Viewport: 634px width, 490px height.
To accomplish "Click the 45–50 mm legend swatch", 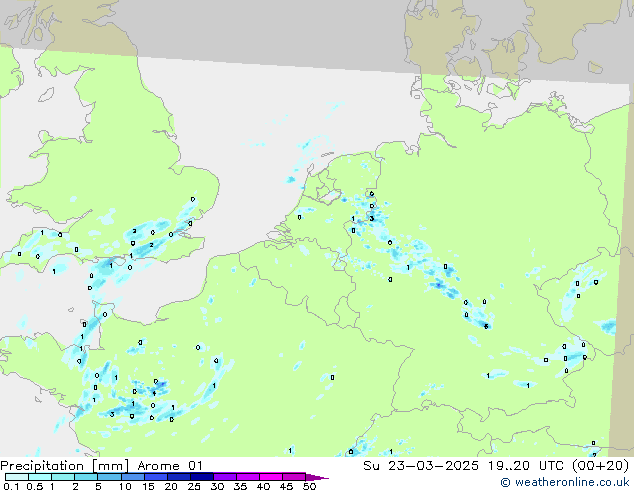I will coord(294,477).
